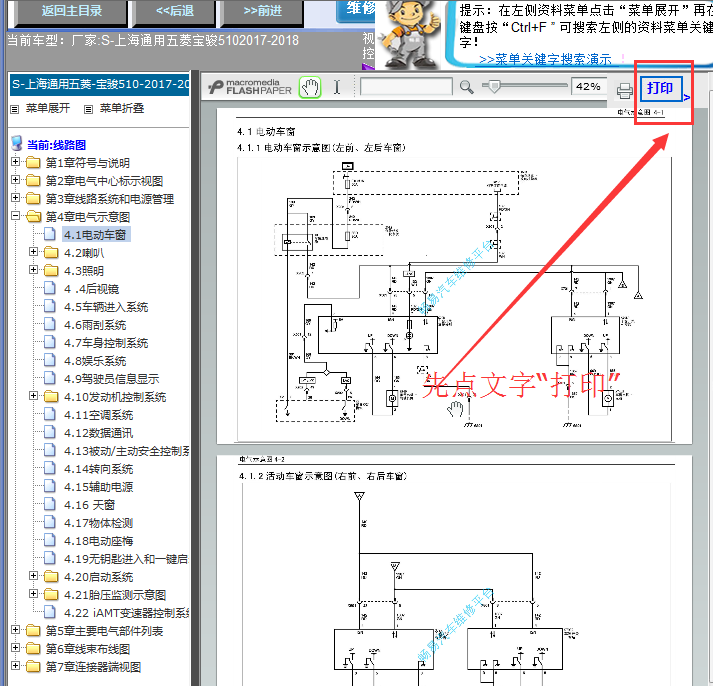The image size is (713, 686).
Task: Select the text selection cursor tool
Action: [x=337, y=87]
